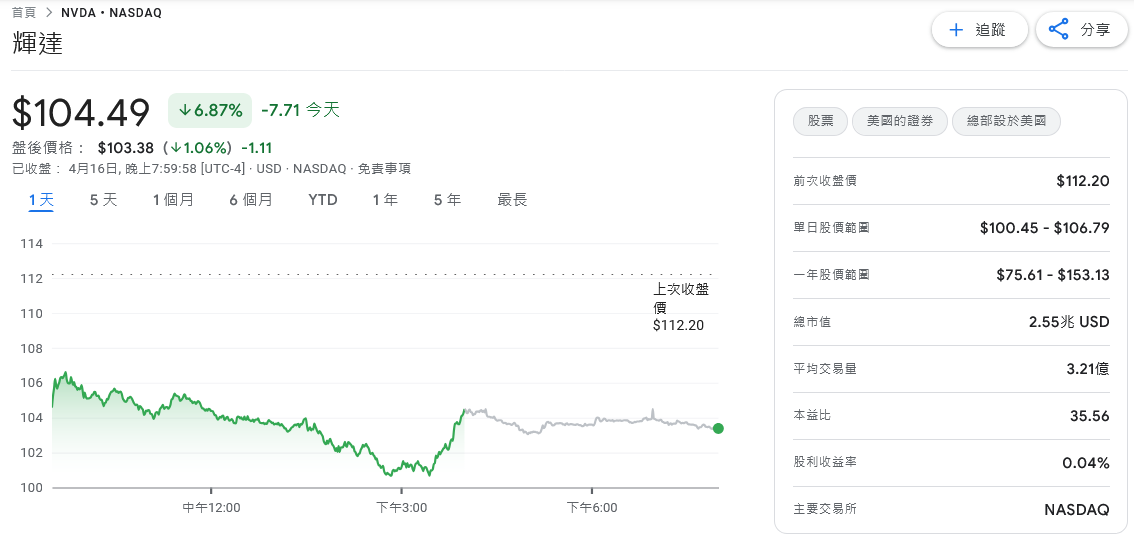Click the 35.56 P/E ratio value
This screenshot has height=535, width=1134.
pyautogui.click(x=1090, y=416)
